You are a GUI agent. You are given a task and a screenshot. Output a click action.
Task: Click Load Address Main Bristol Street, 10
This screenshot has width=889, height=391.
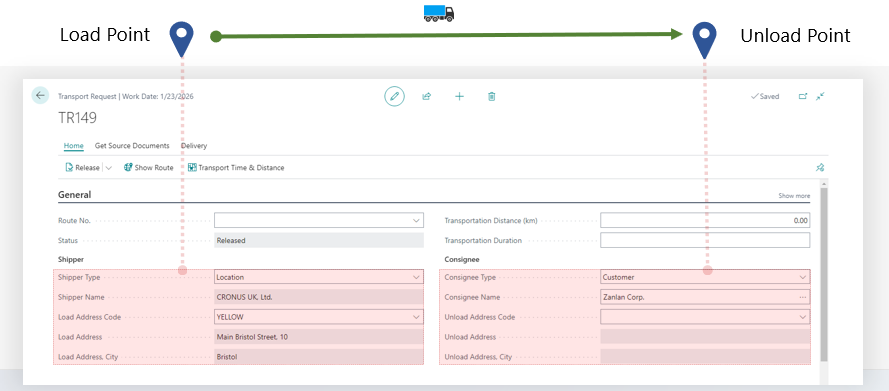319,337
